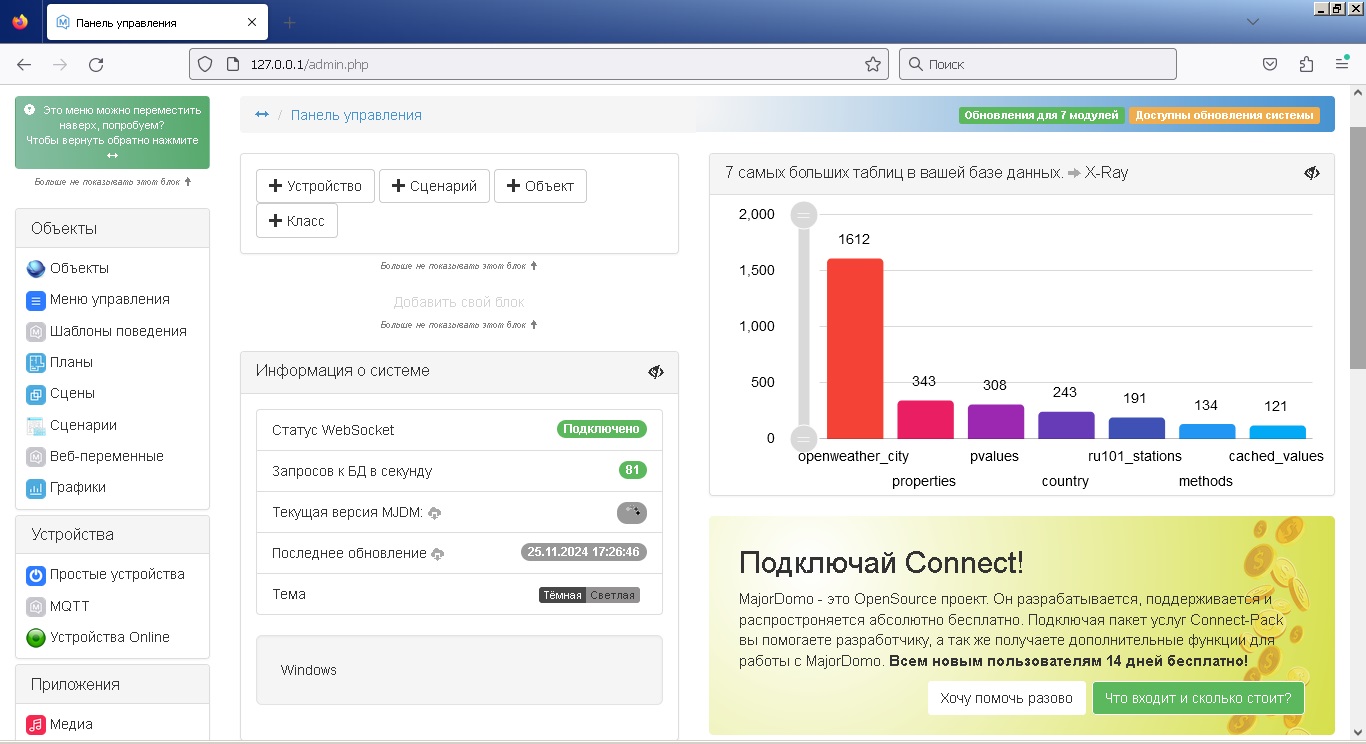Navigate to Сценарии in the sidebar
1366x744 pixels.
click(72, 425)
